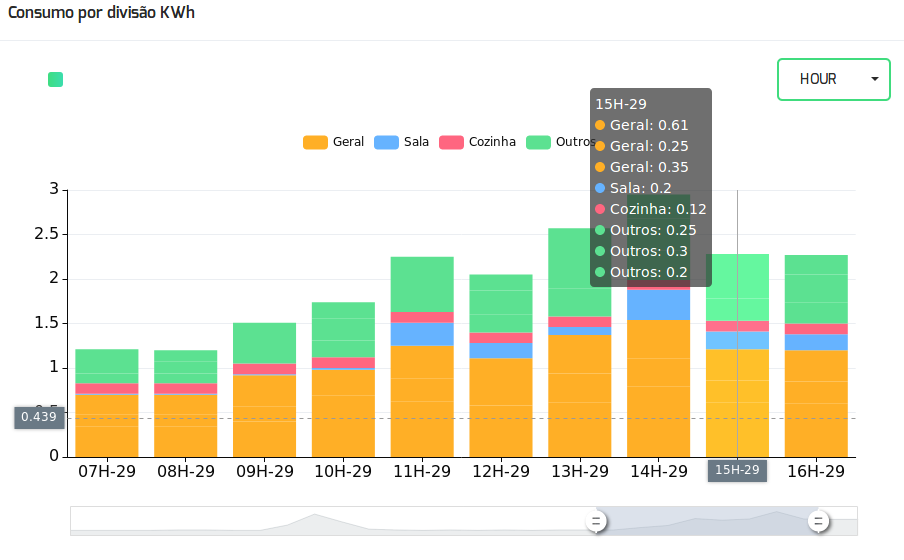
Task: Click the red Cozinha swatch in legend
Action: [451, 142]
